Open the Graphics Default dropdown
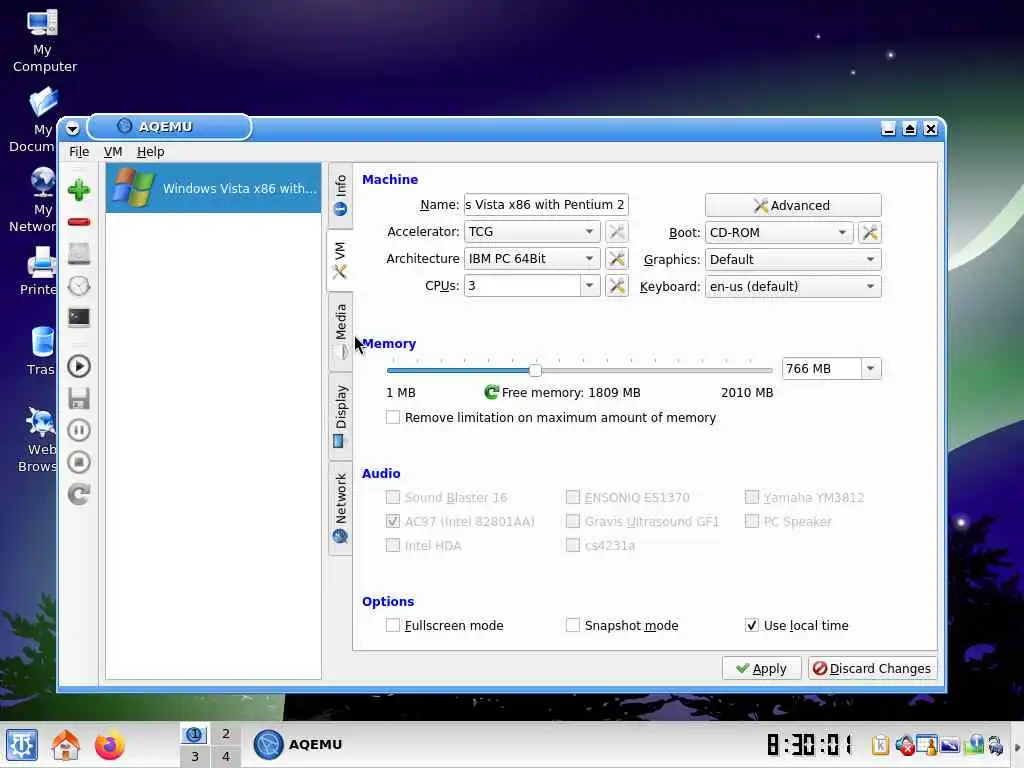The height and width of the screenshot is (768, 1024). pos(793,259)
